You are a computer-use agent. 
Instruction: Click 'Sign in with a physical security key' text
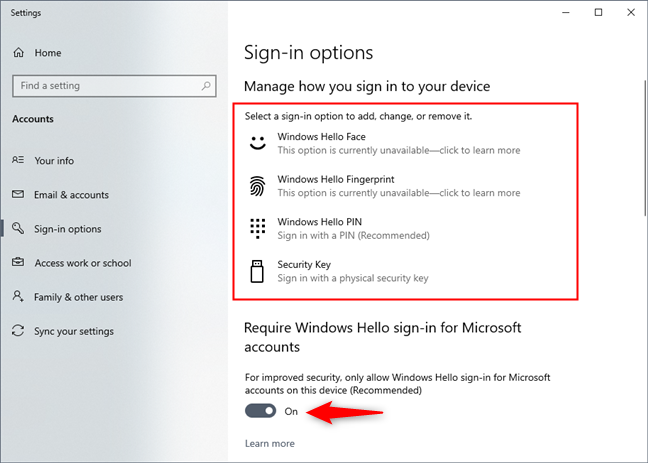point(353,278)
